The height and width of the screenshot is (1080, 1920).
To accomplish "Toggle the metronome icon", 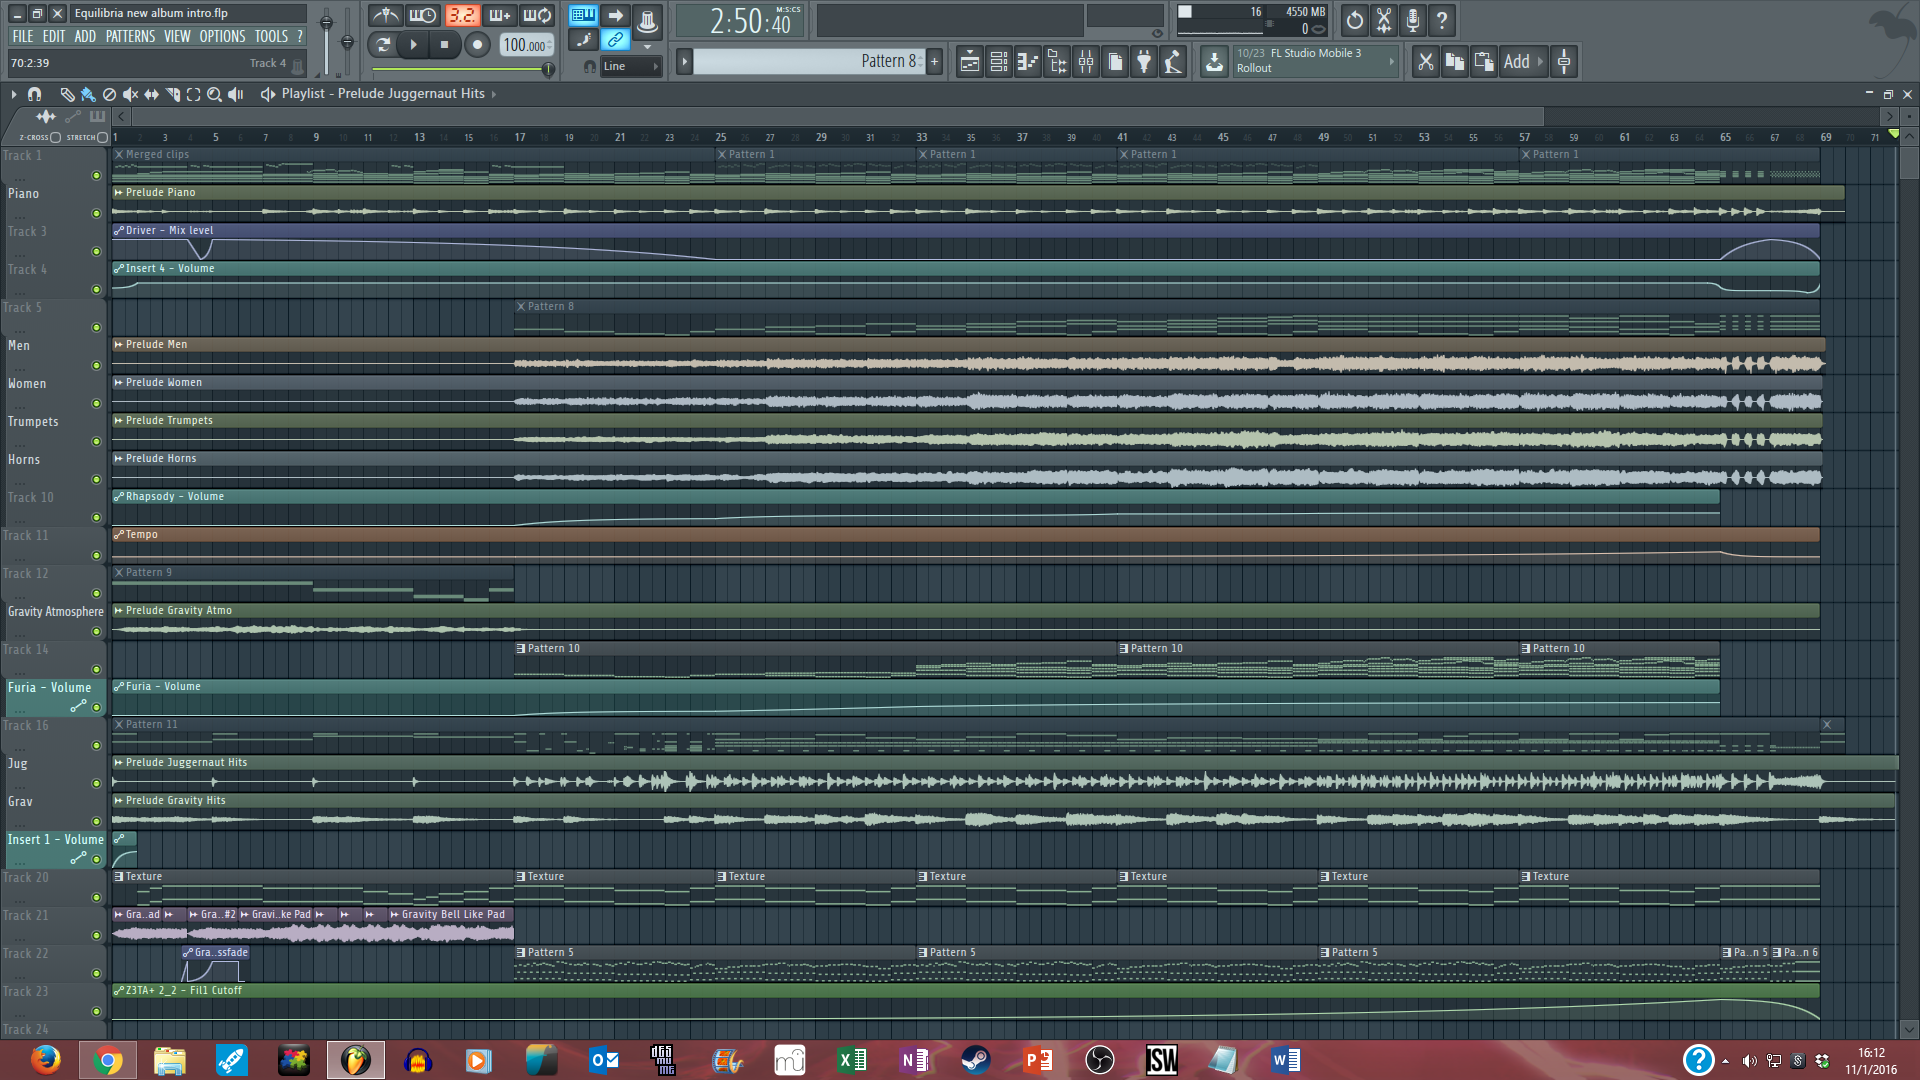I will click(x=386, y=16).
